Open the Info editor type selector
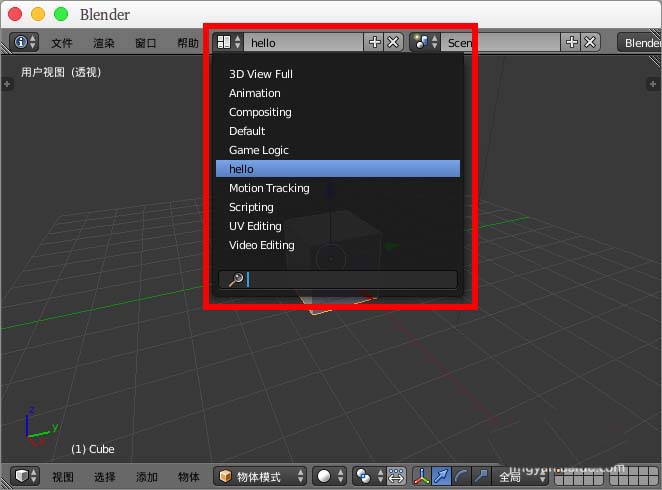Screen dimensions: 662x490 24,42
